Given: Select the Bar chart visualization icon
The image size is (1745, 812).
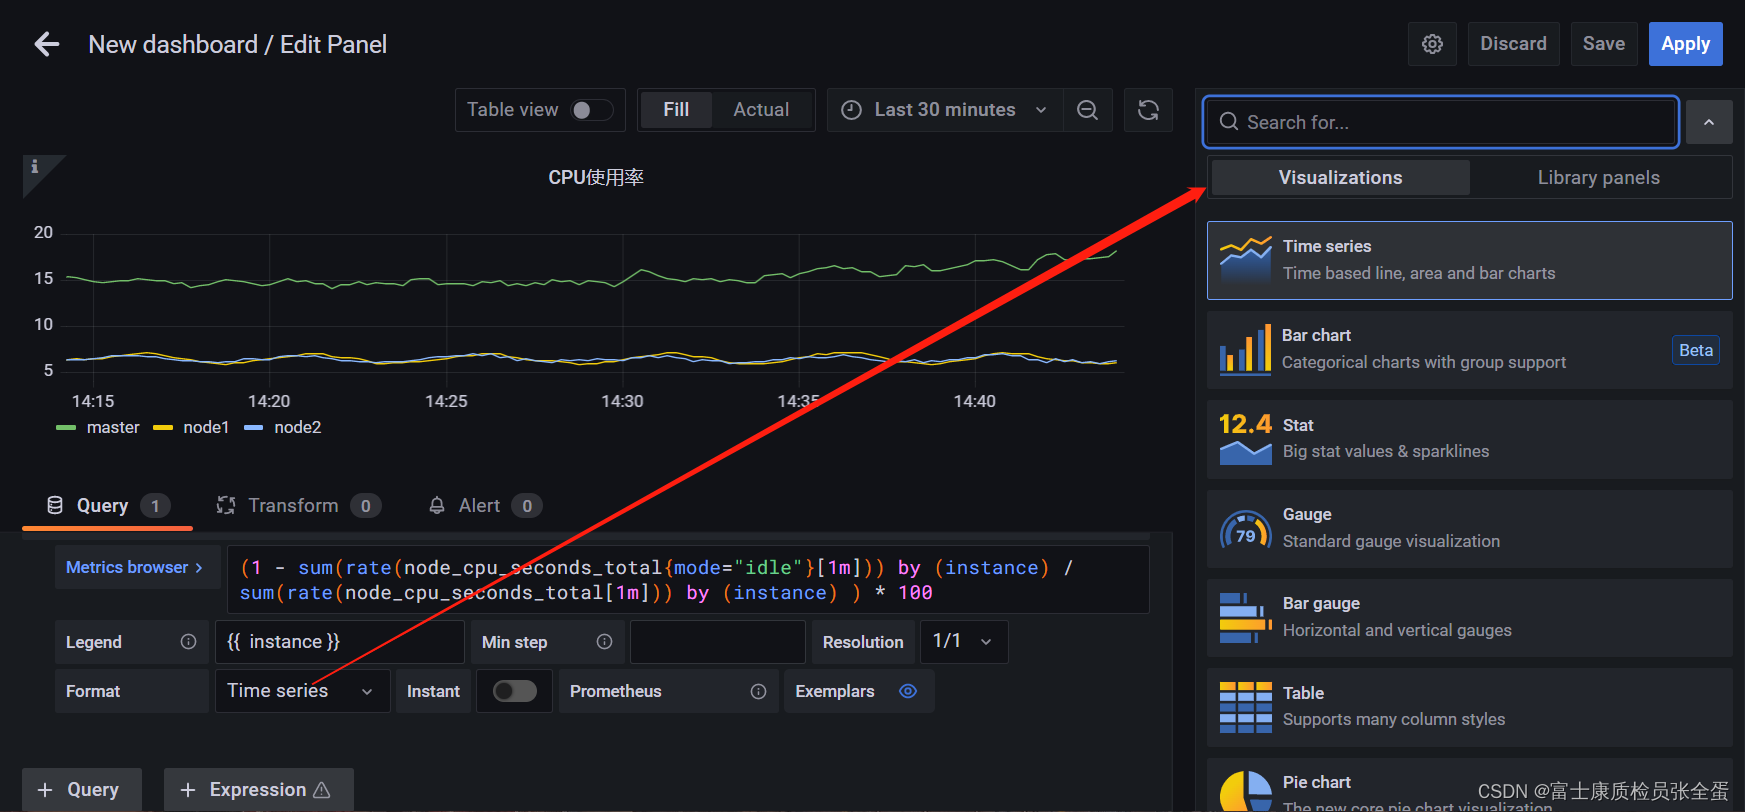Looking at the screenshot, I should click(x=1245, y=349).
